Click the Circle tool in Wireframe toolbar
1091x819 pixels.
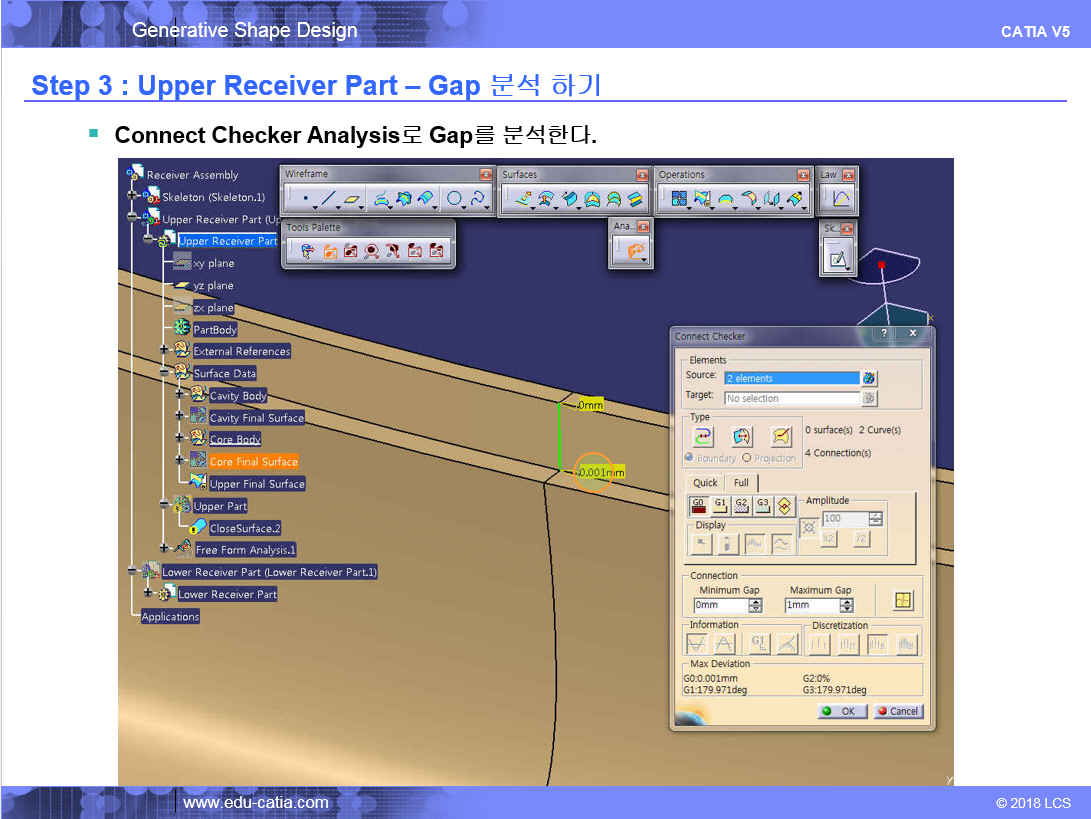point(455,199)
